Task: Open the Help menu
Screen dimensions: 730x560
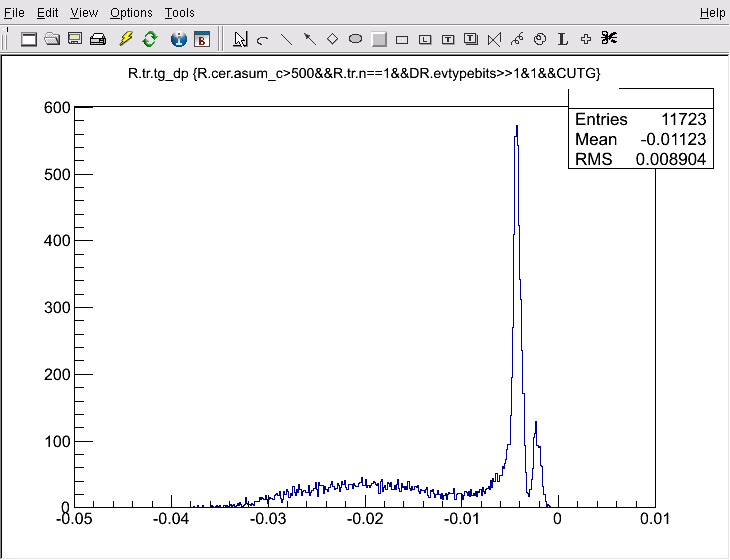Action: tap(712, 13)
